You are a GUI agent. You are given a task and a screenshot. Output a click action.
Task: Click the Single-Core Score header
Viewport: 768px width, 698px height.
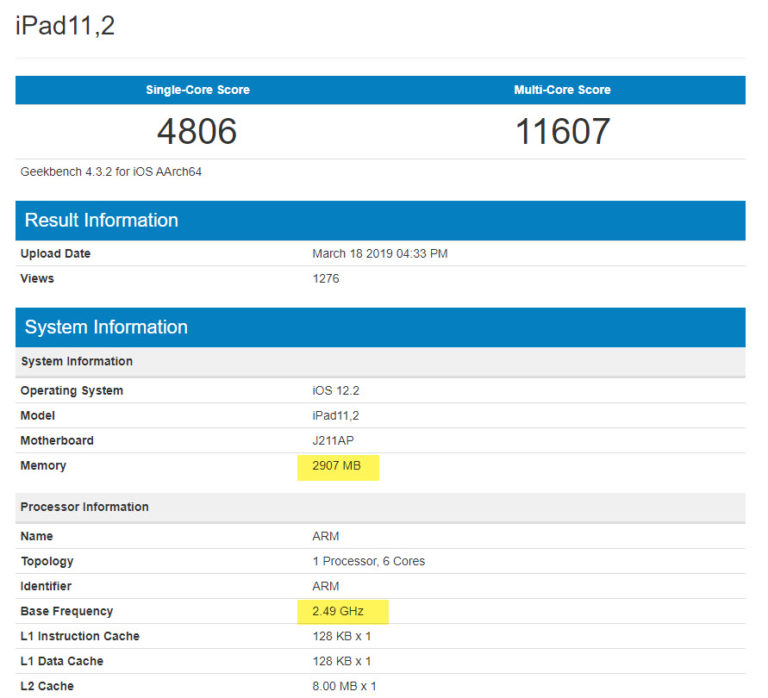[x=198, y=90]
